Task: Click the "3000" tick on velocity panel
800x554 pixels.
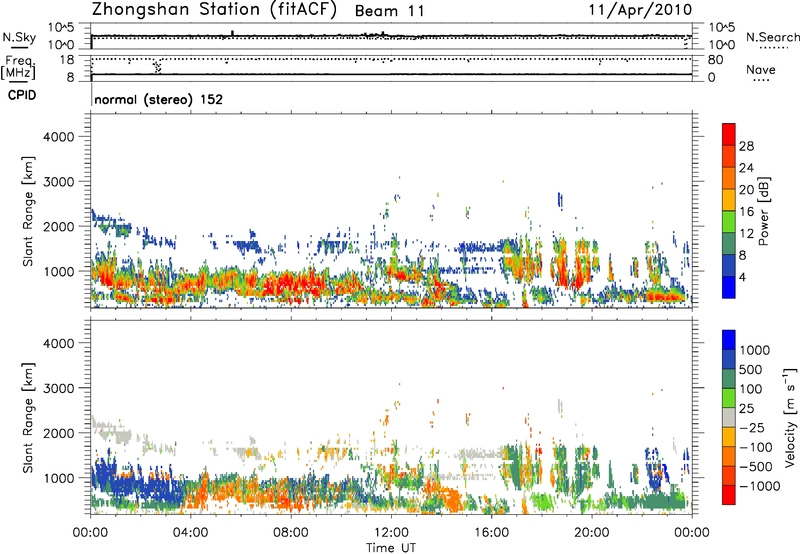Action: 58,388
